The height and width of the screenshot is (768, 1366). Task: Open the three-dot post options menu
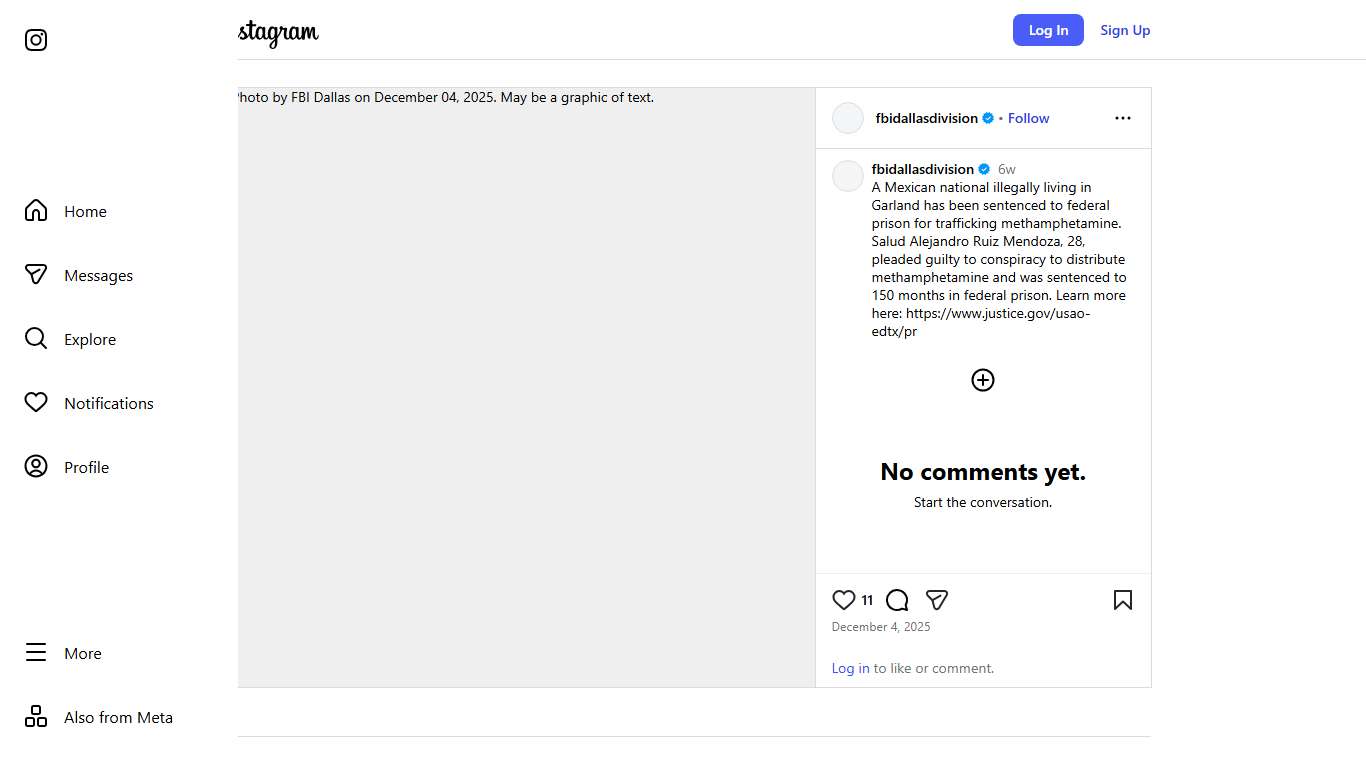tap(1123, 118)
